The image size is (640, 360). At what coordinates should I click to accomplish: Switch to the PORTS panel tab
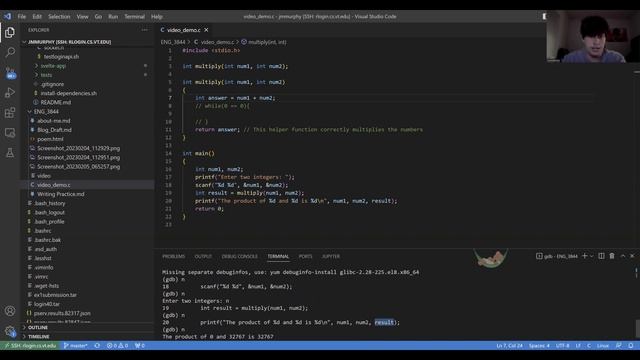305,256
